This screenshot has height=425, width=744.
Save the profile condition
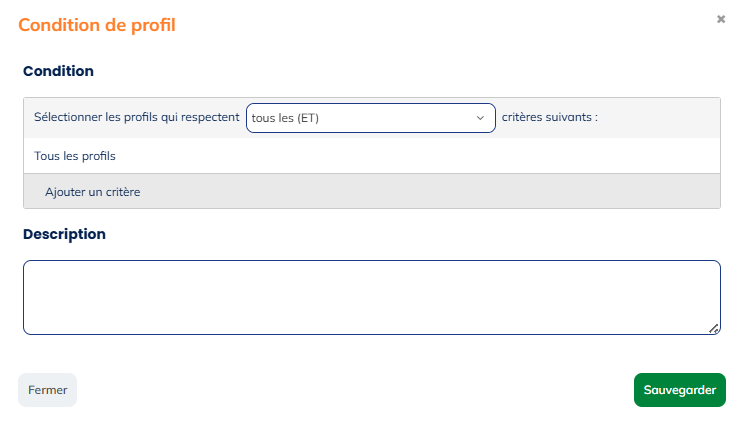679,390
